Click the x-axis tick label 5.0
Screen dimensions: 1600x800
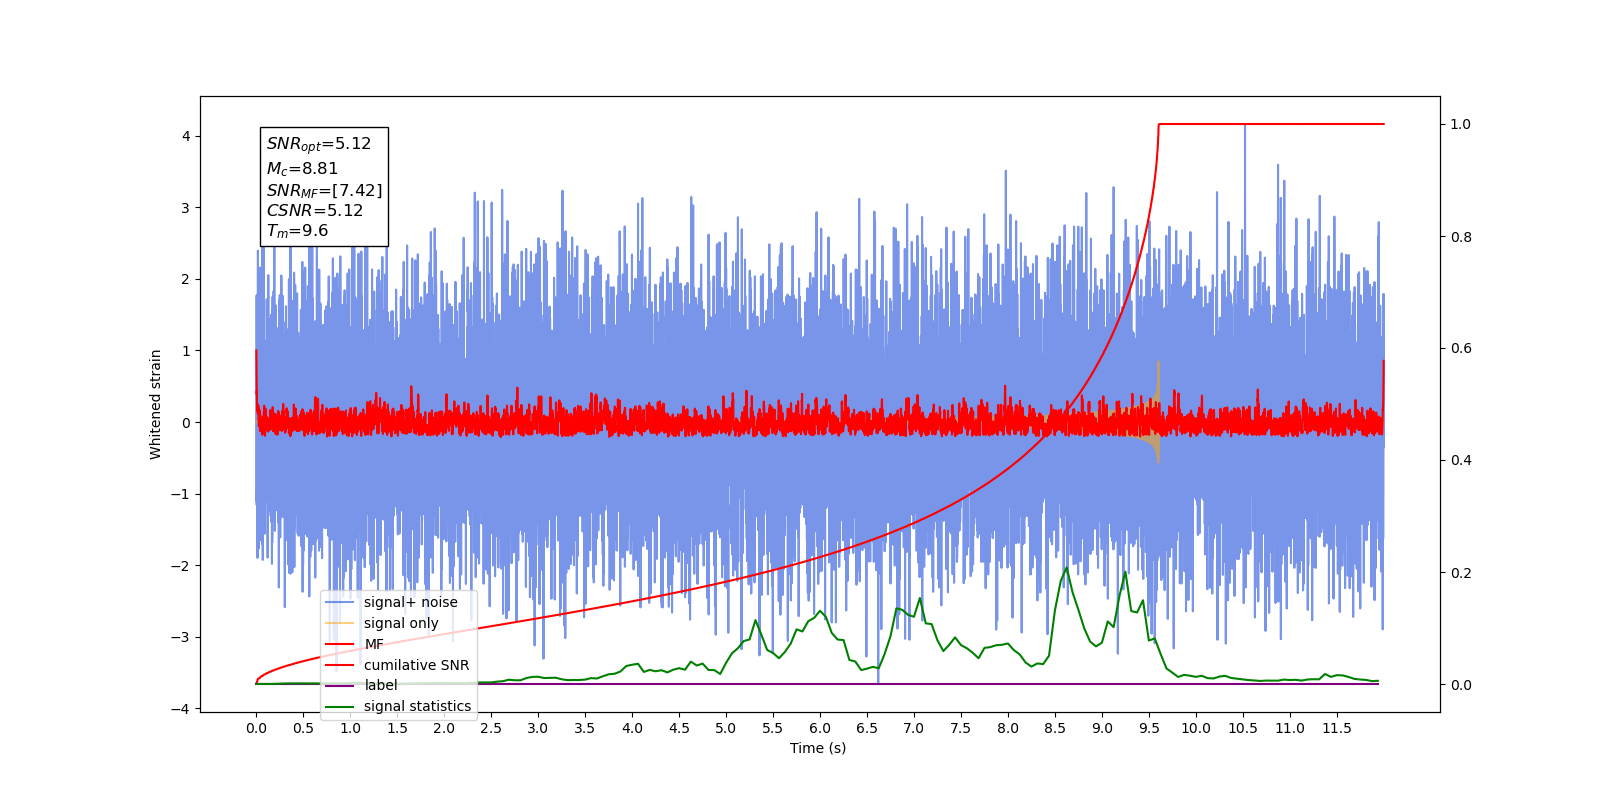(726, 728)
